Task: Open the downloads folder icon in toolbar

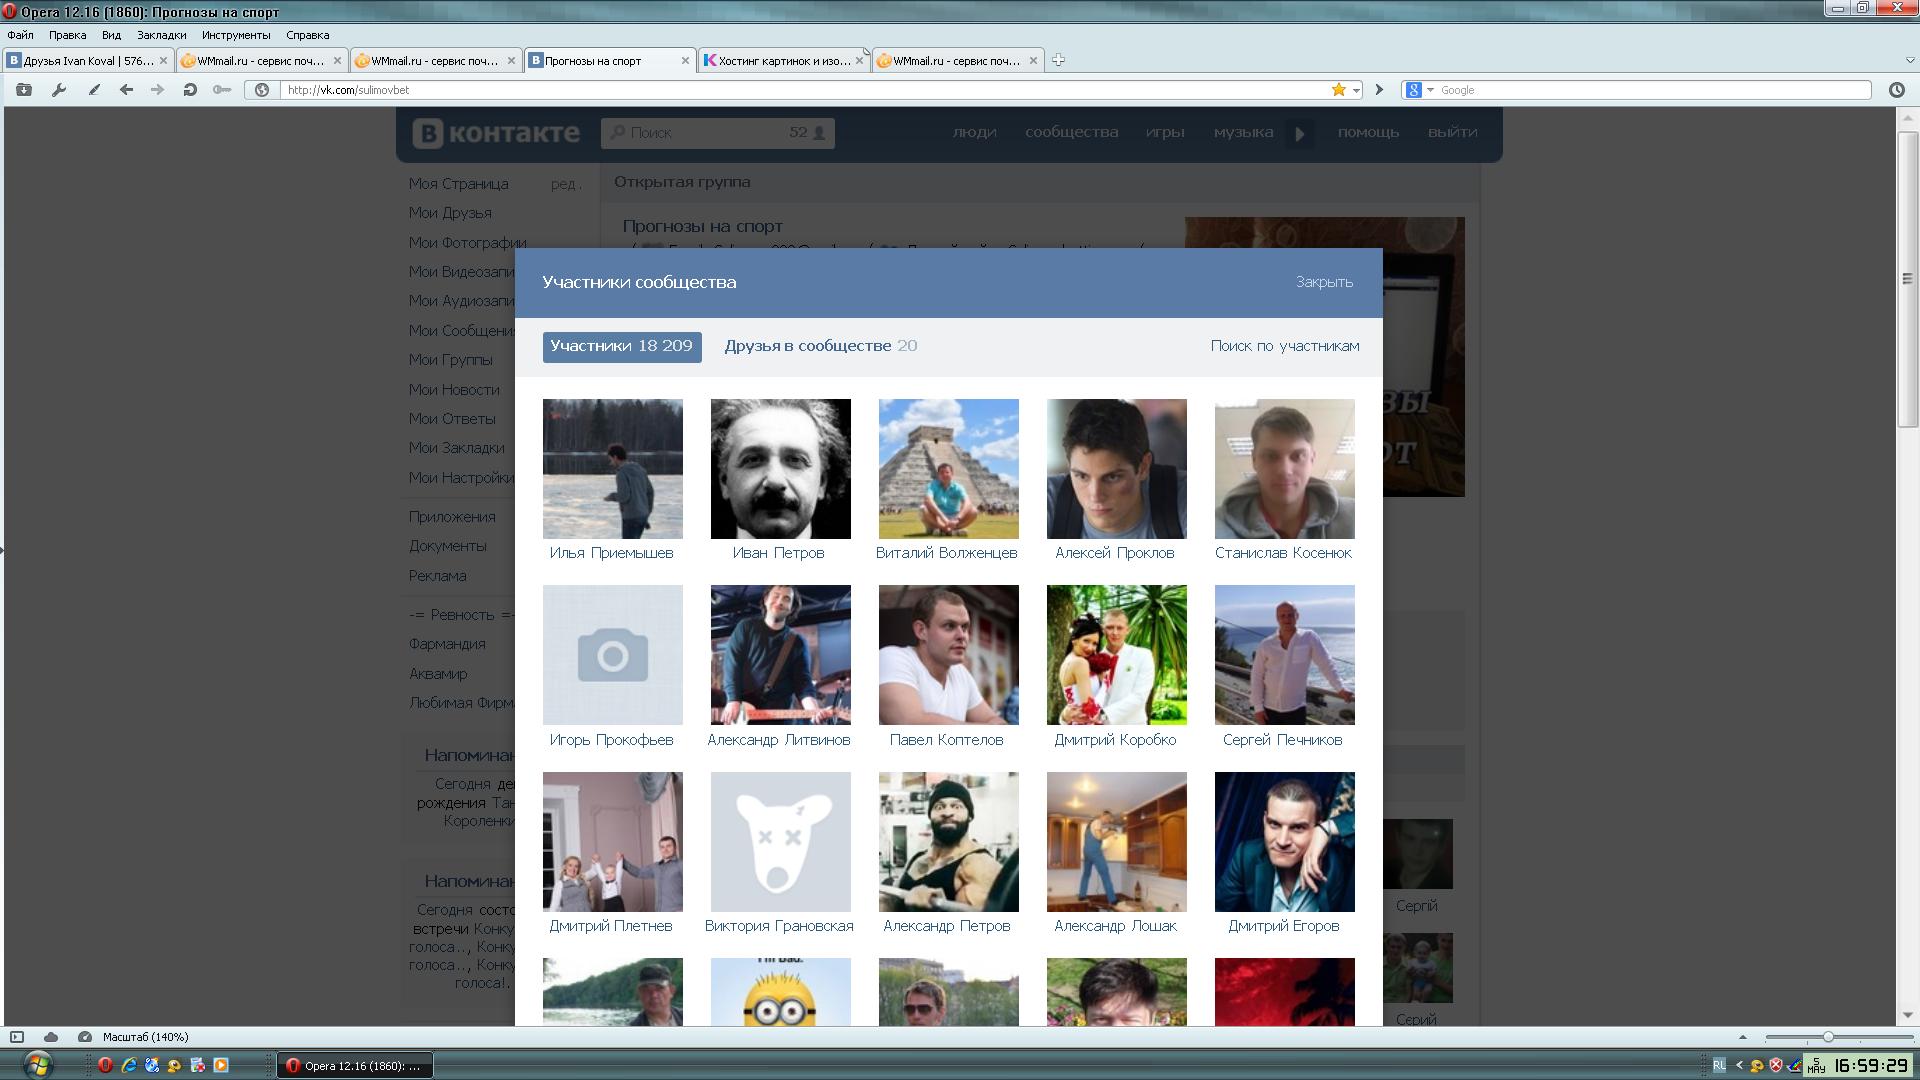Action: pos(24,90)
